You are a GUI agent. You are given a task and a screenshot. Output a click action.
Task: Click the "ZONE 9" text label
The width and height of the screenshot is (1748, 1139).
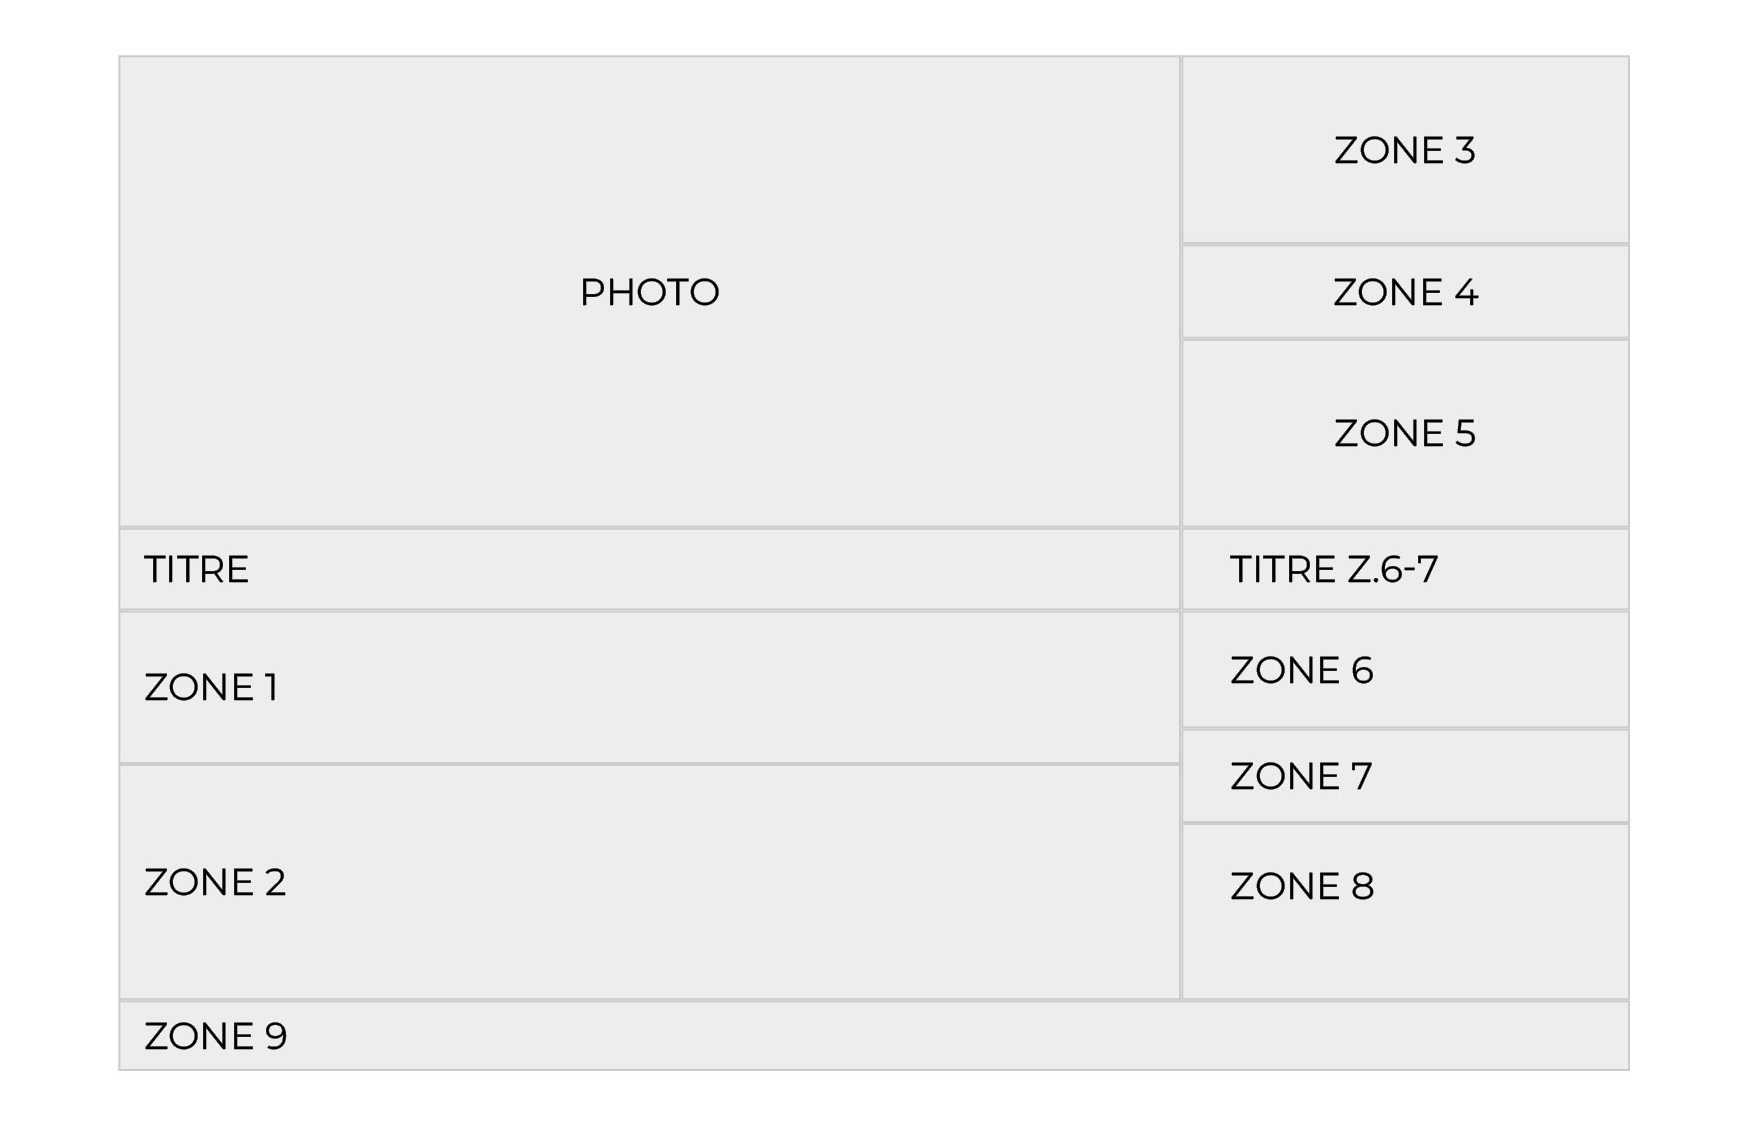click(x=215, y=1036)
